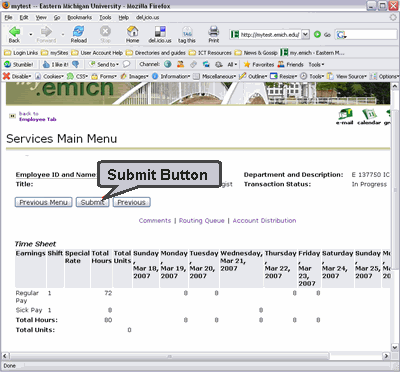Viewport: 400px width, 372px height.
Task: Click the Previous button
Action: pyautogui.click(x=131, y=202)
